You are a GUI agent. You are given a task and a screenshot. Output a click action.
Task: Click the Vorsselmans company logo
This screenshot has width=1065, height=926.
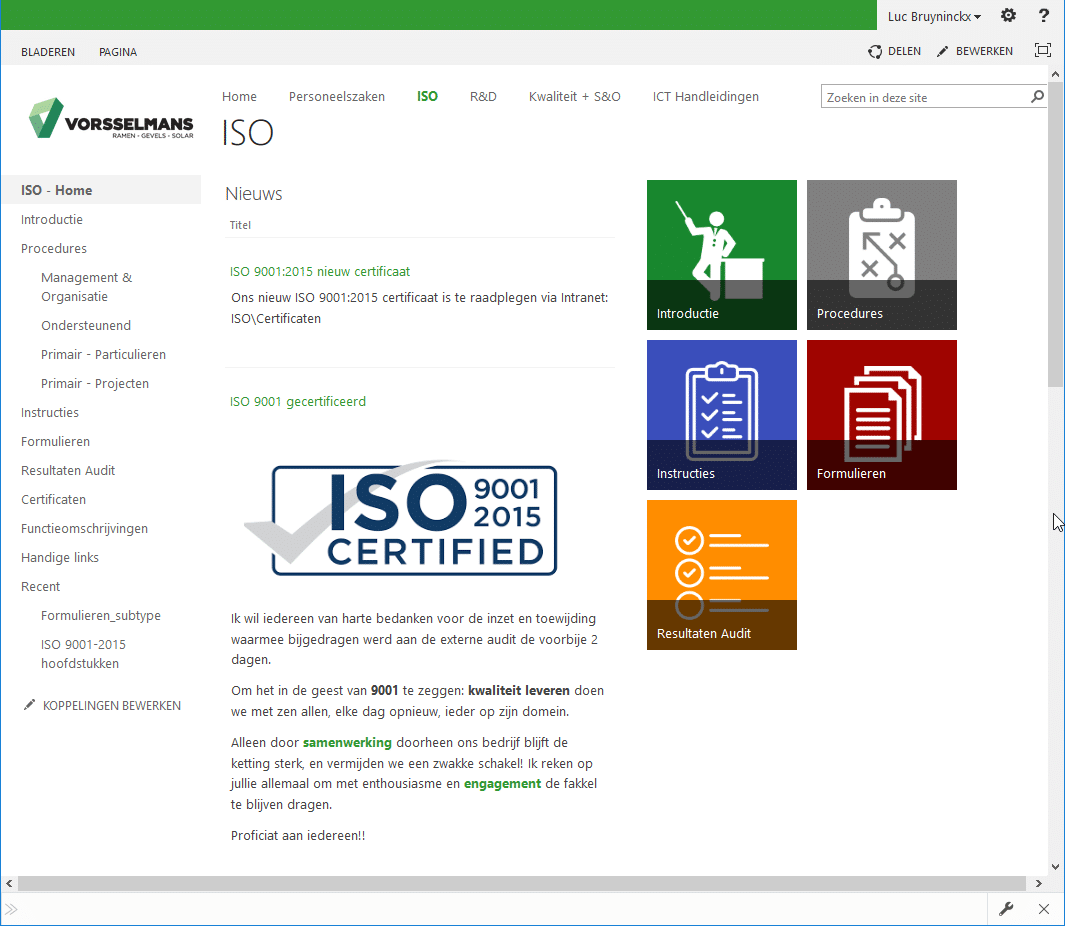(111, 118)
